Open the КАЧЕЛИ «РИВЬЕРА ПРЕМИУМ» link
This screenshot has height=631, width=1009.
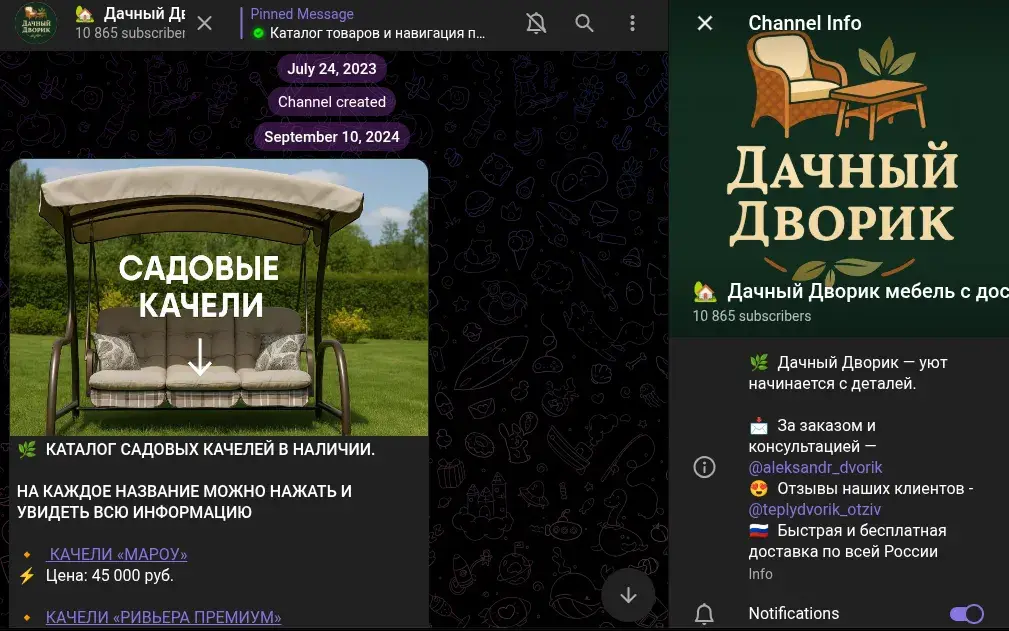tap(163, 617)
